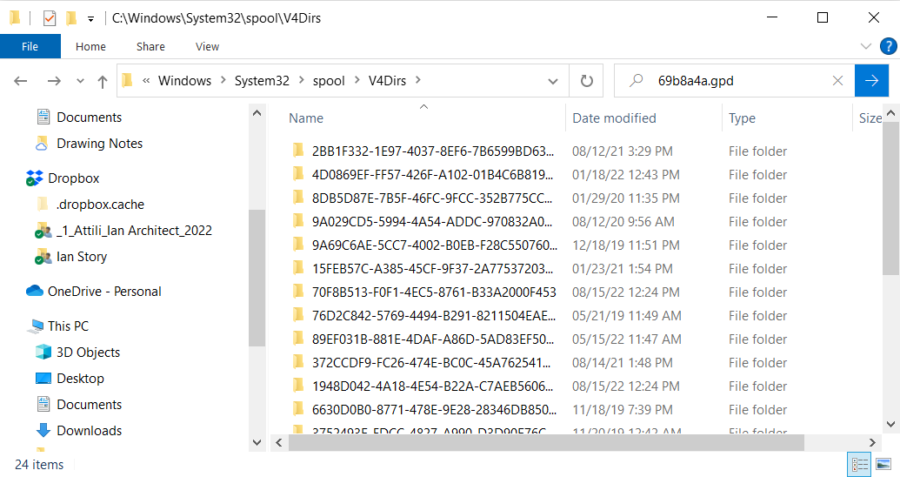Switch to Details view layout

(859, 464)
